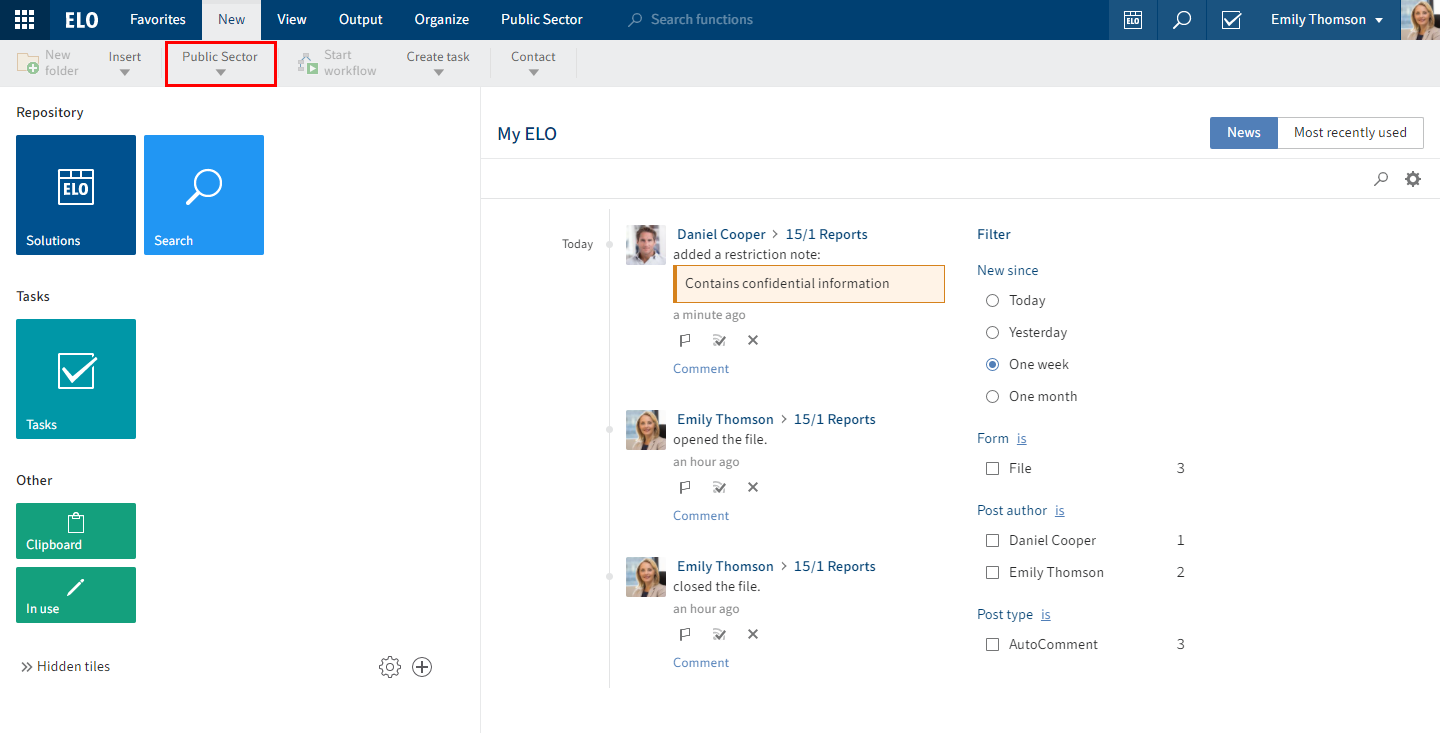Open the Clipboard tile
Viewport: 1440px width, 733px height.
(x=76, y=531)
